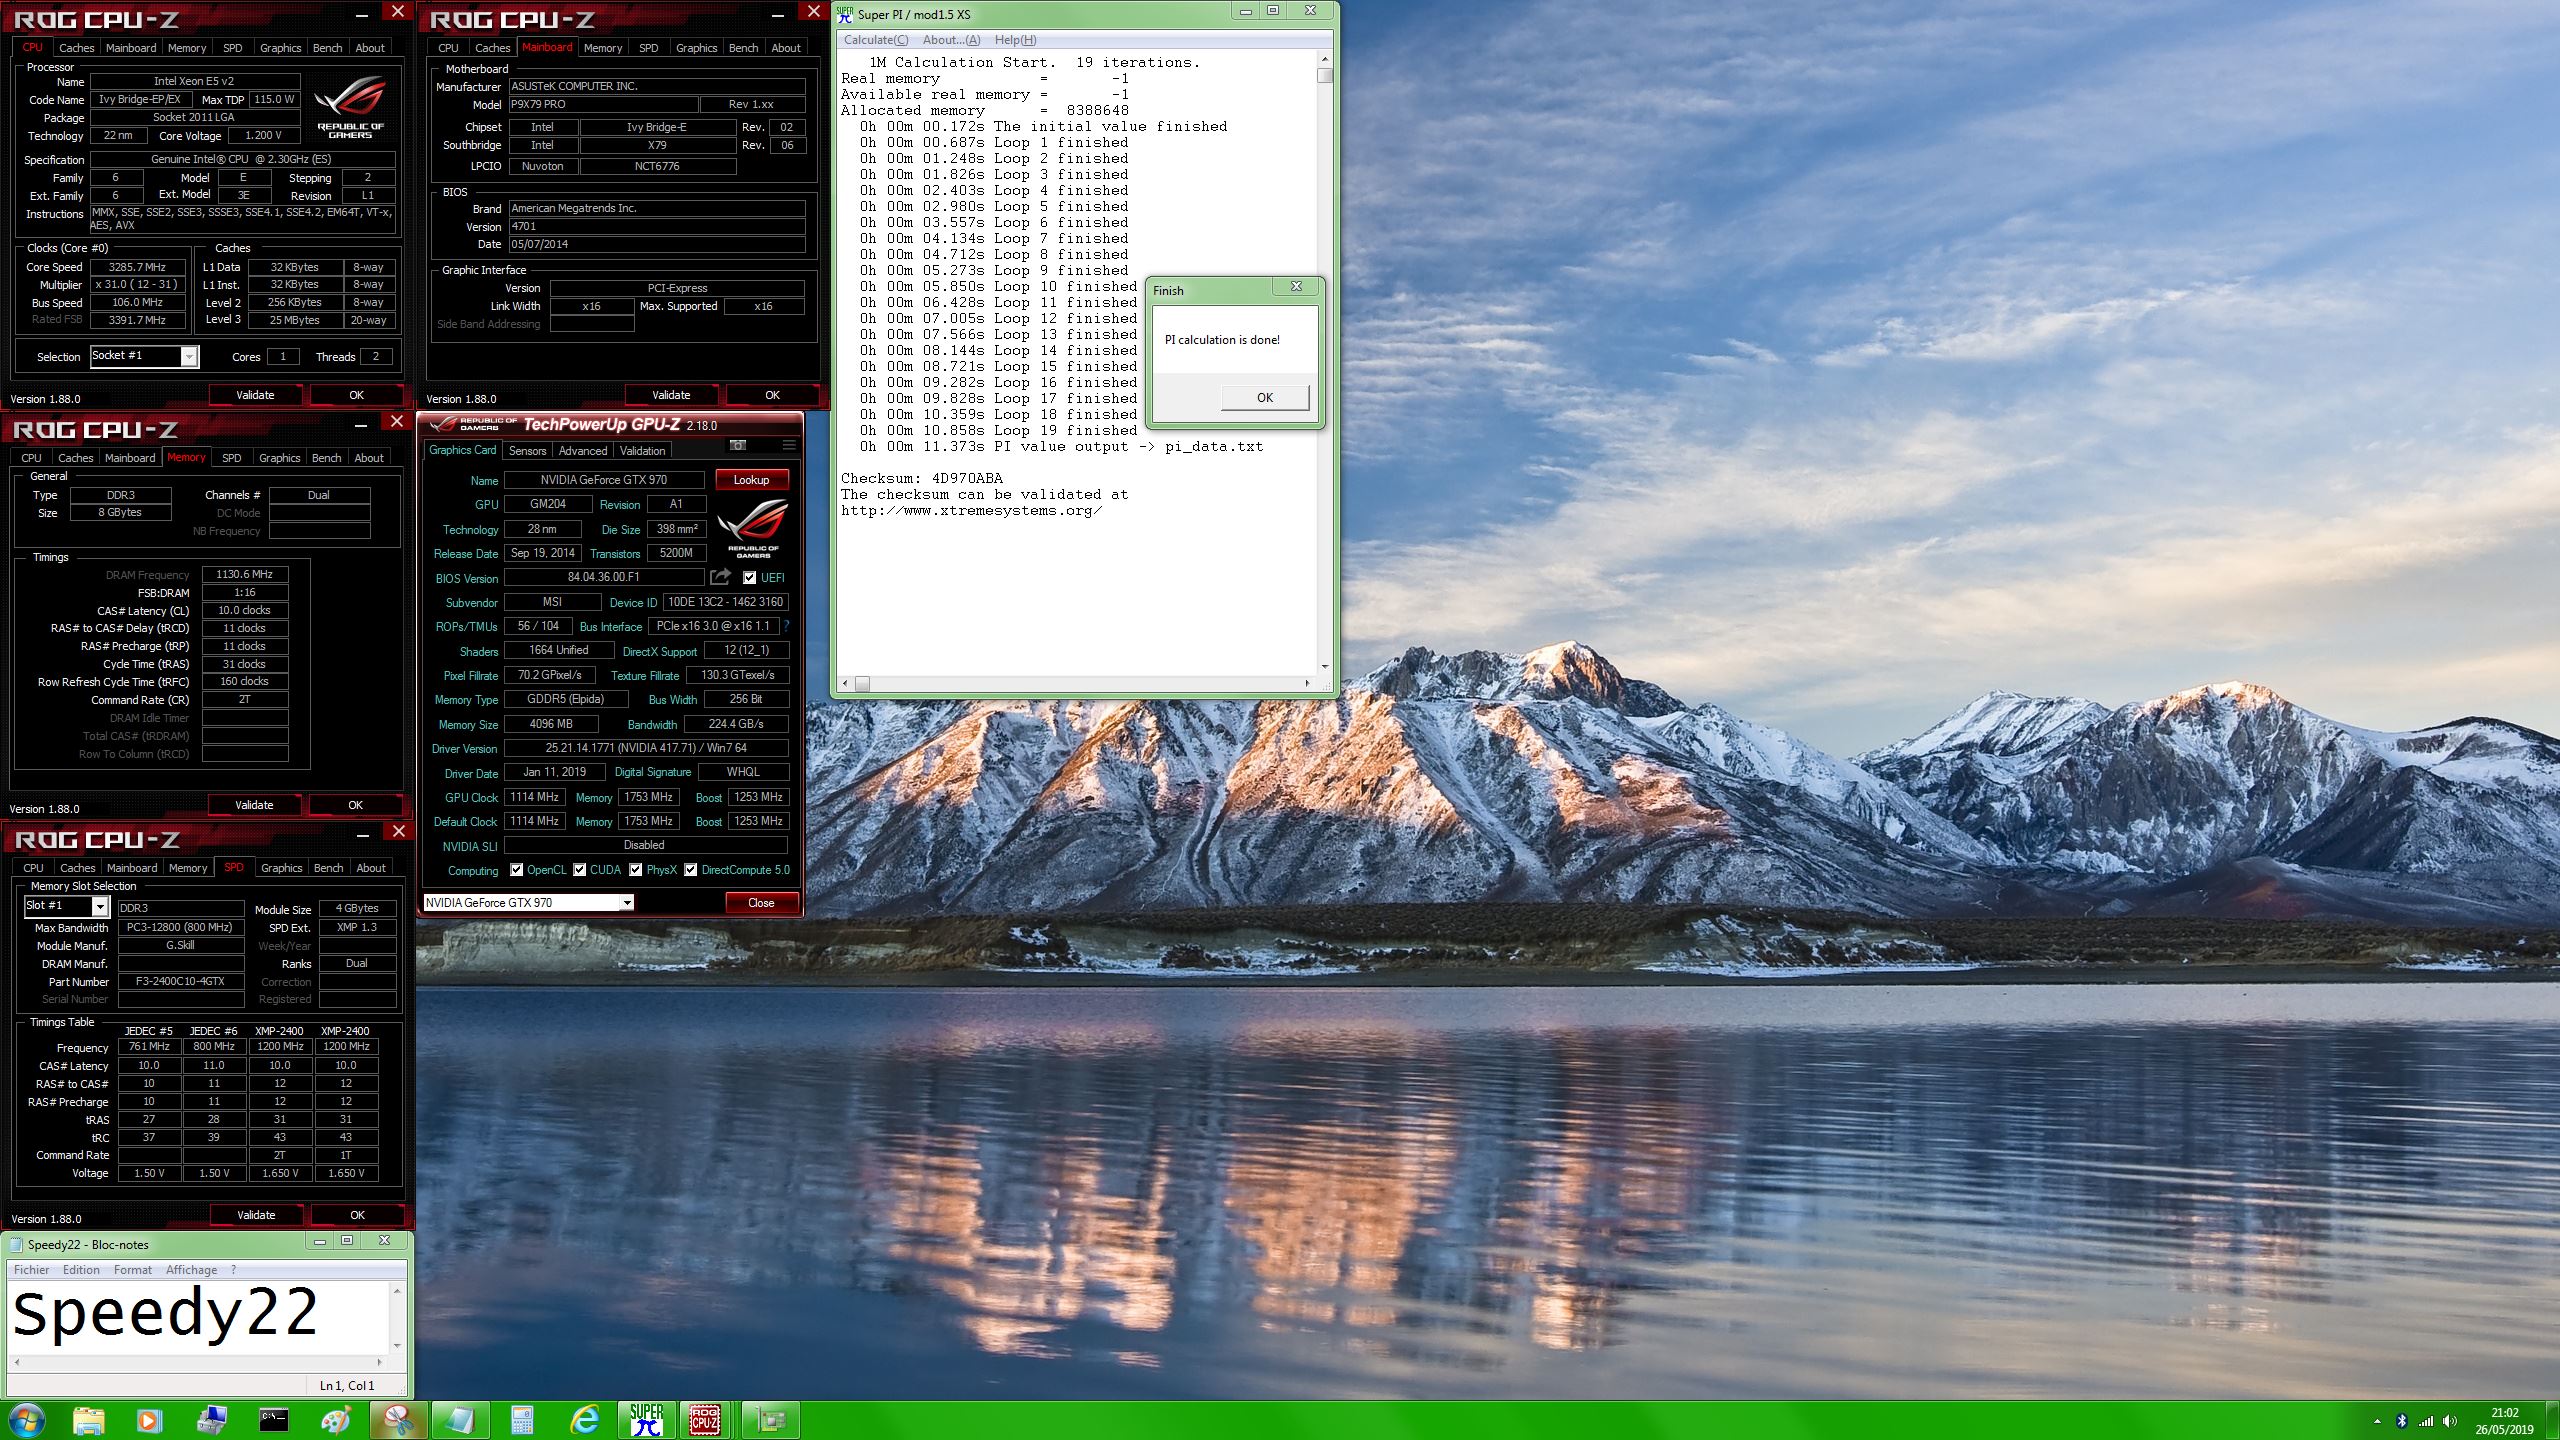Switch to GPU-Z graphics card taskbar icon
Screen dimensions: 2560x1440
(771, 1420)
